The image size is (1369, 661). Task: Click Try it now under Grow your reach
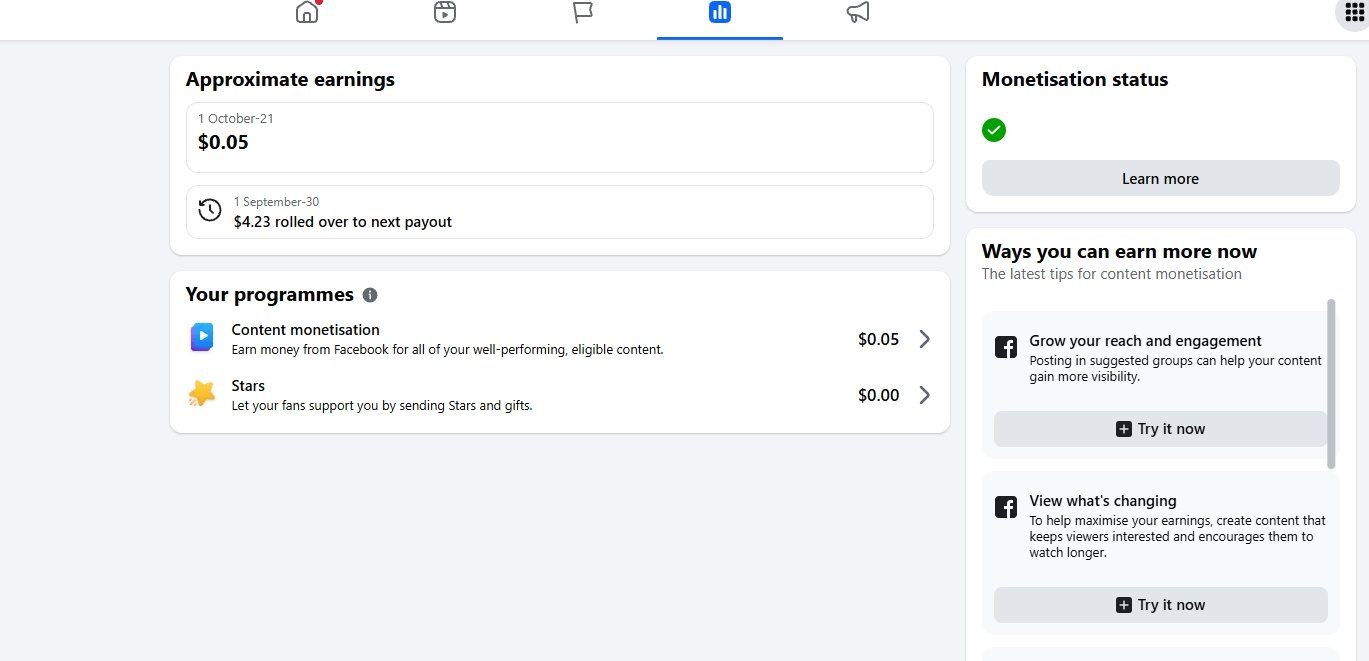click(1160, 428)
